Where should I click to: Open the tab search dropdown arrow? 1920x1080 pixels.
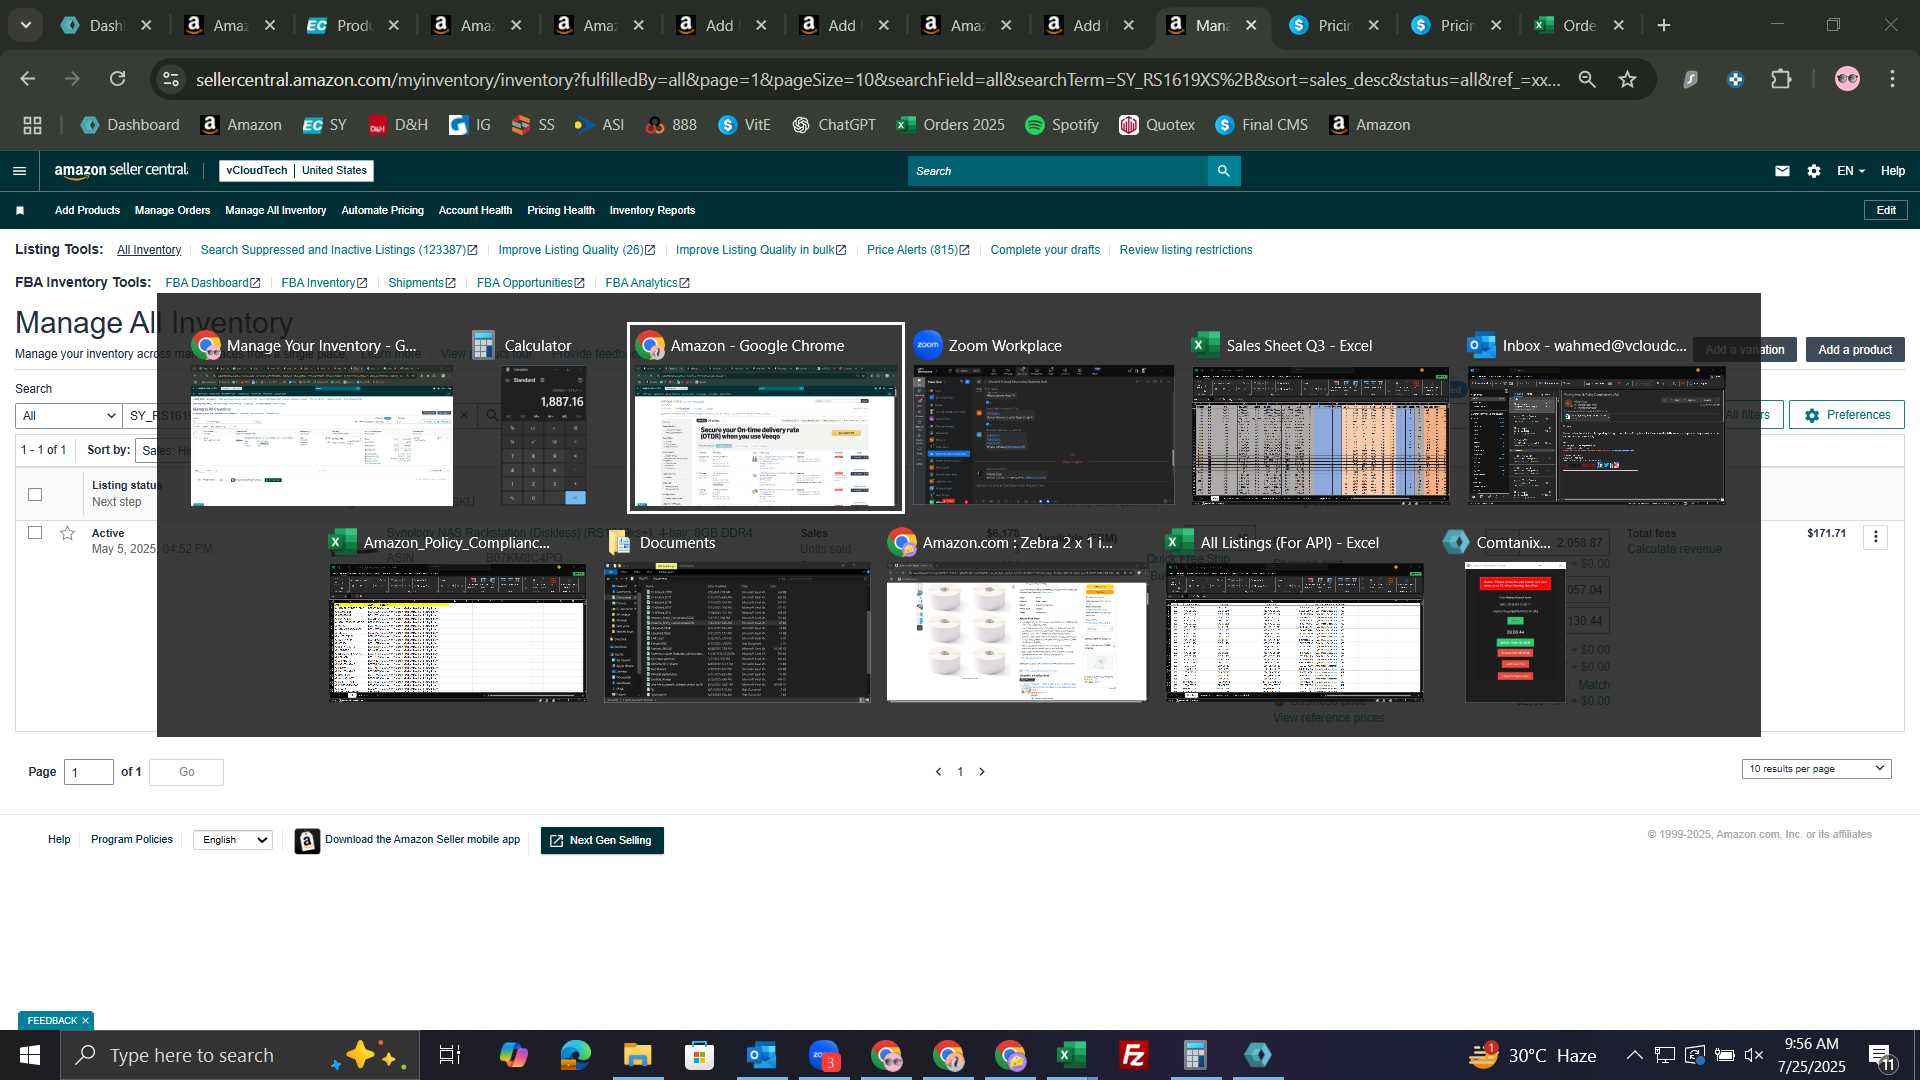tap(26, 25)
